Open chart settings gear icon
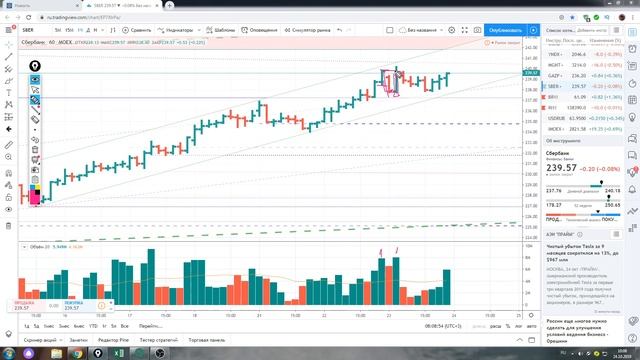The image size is (640, 360). point(452,30)
